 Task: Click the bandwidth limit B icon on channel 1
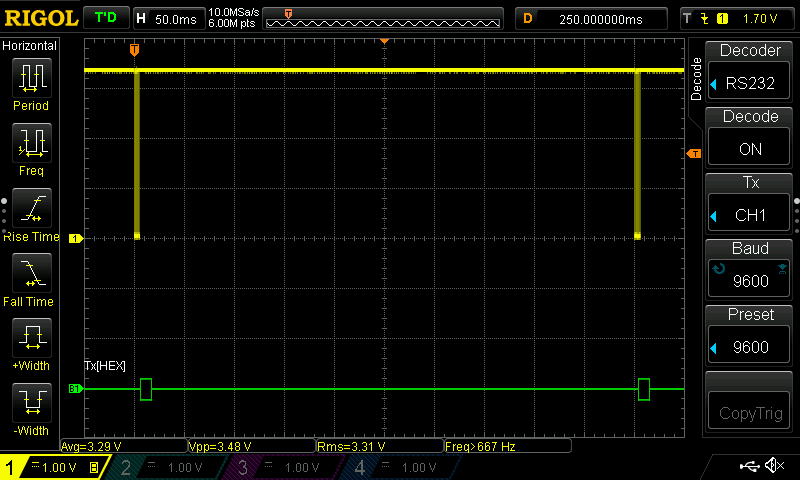[94, 467]
